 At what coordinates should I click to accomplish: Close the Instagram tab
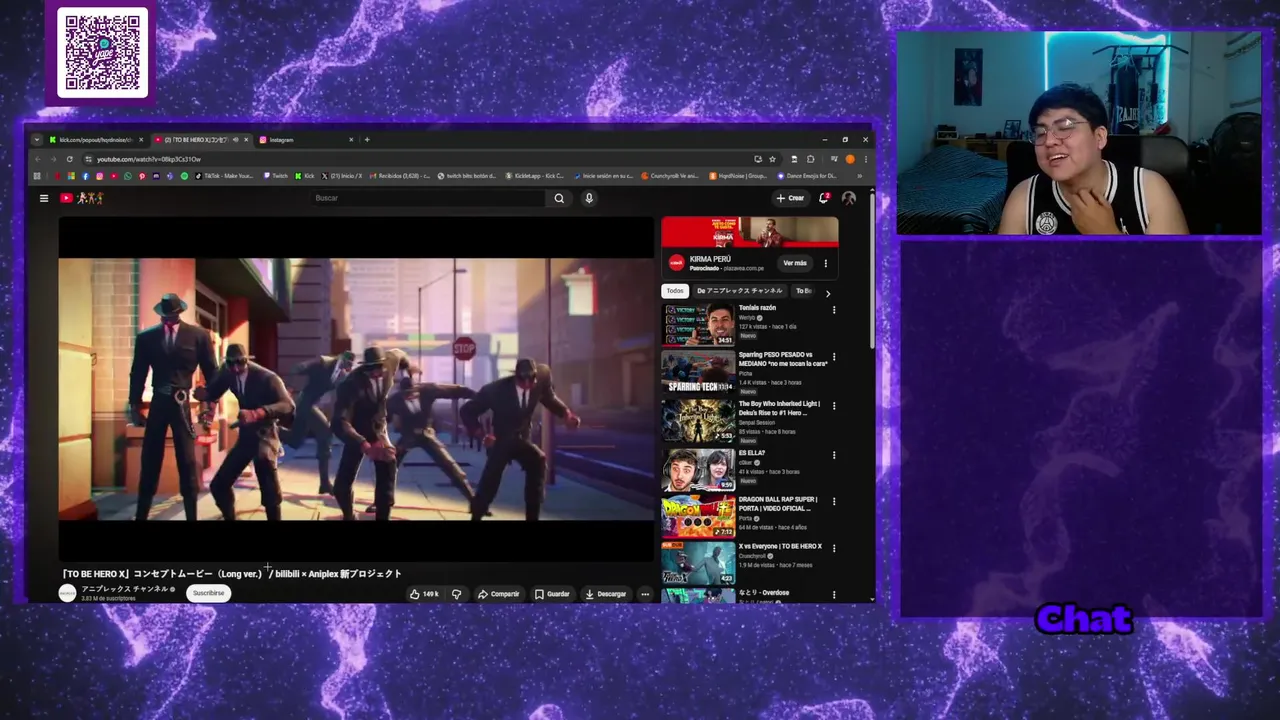tap(351, 140)
